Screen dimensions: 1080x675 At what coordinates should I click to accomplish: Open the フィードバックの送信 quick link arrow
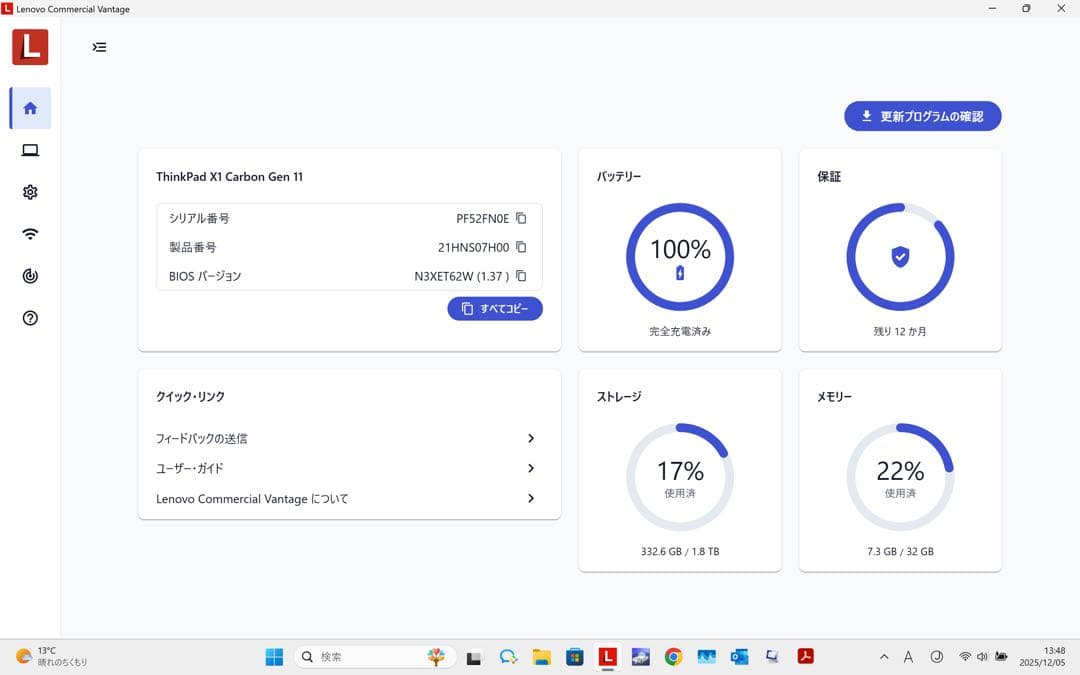click(x=531, y=438)
